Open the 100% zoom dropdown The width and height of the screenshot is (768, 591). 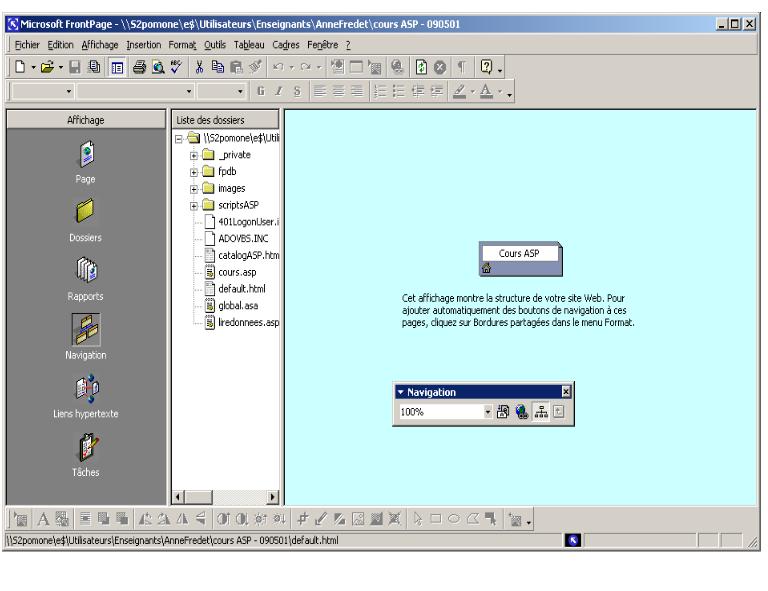click(488, 412)
